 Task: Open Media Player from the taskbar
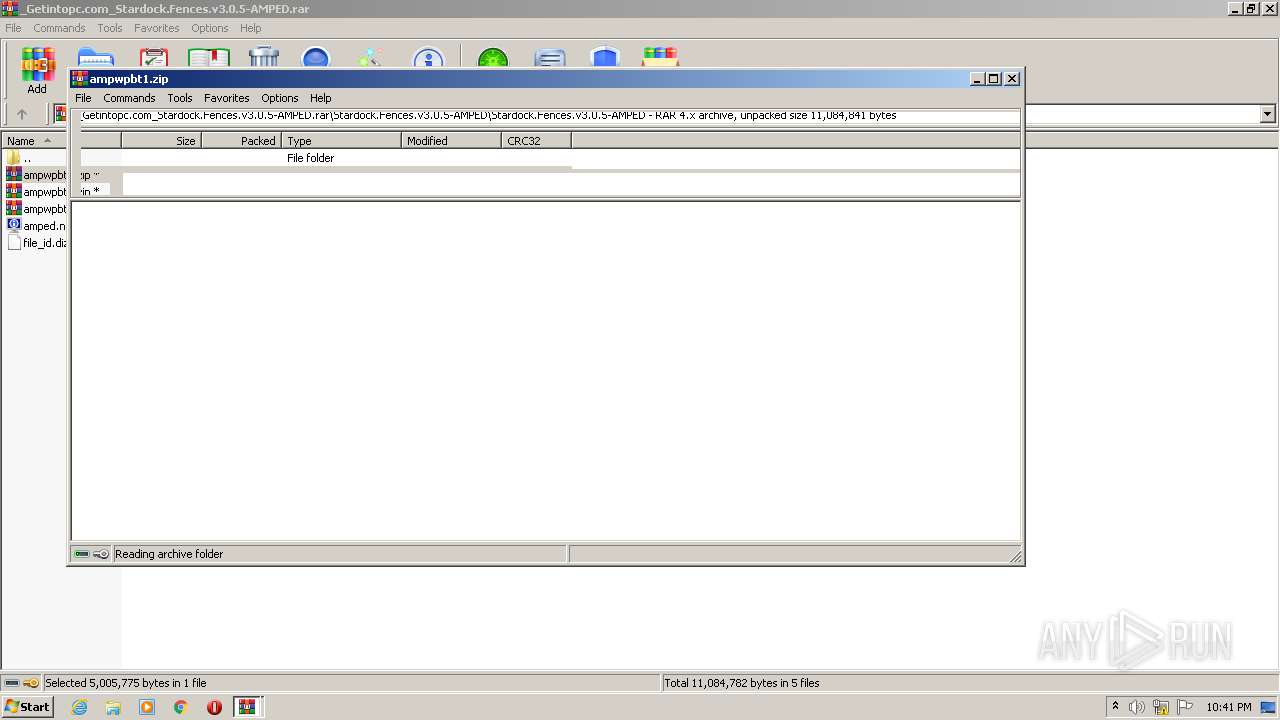147,707
